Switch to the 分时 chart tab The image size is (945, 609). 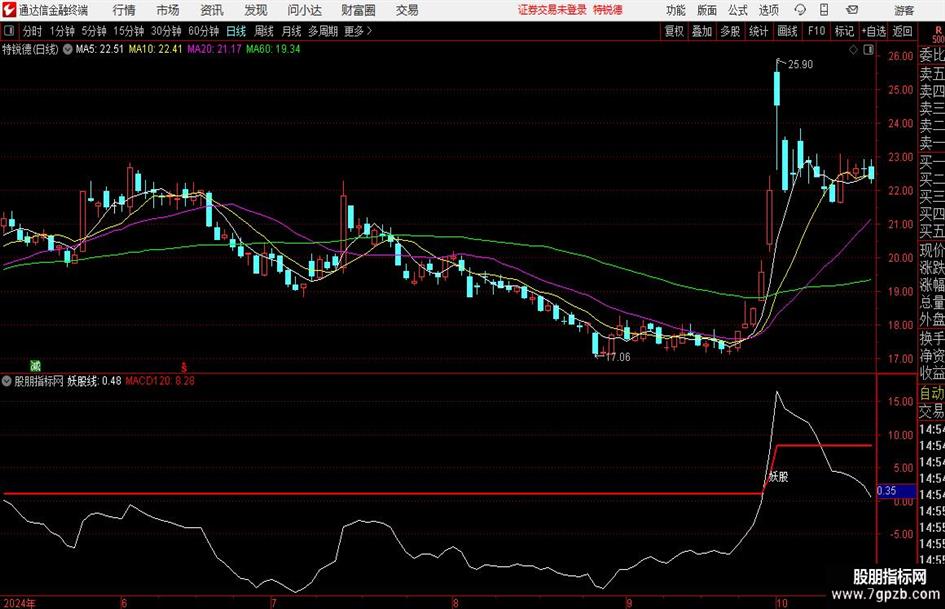[x=33, y=31]
